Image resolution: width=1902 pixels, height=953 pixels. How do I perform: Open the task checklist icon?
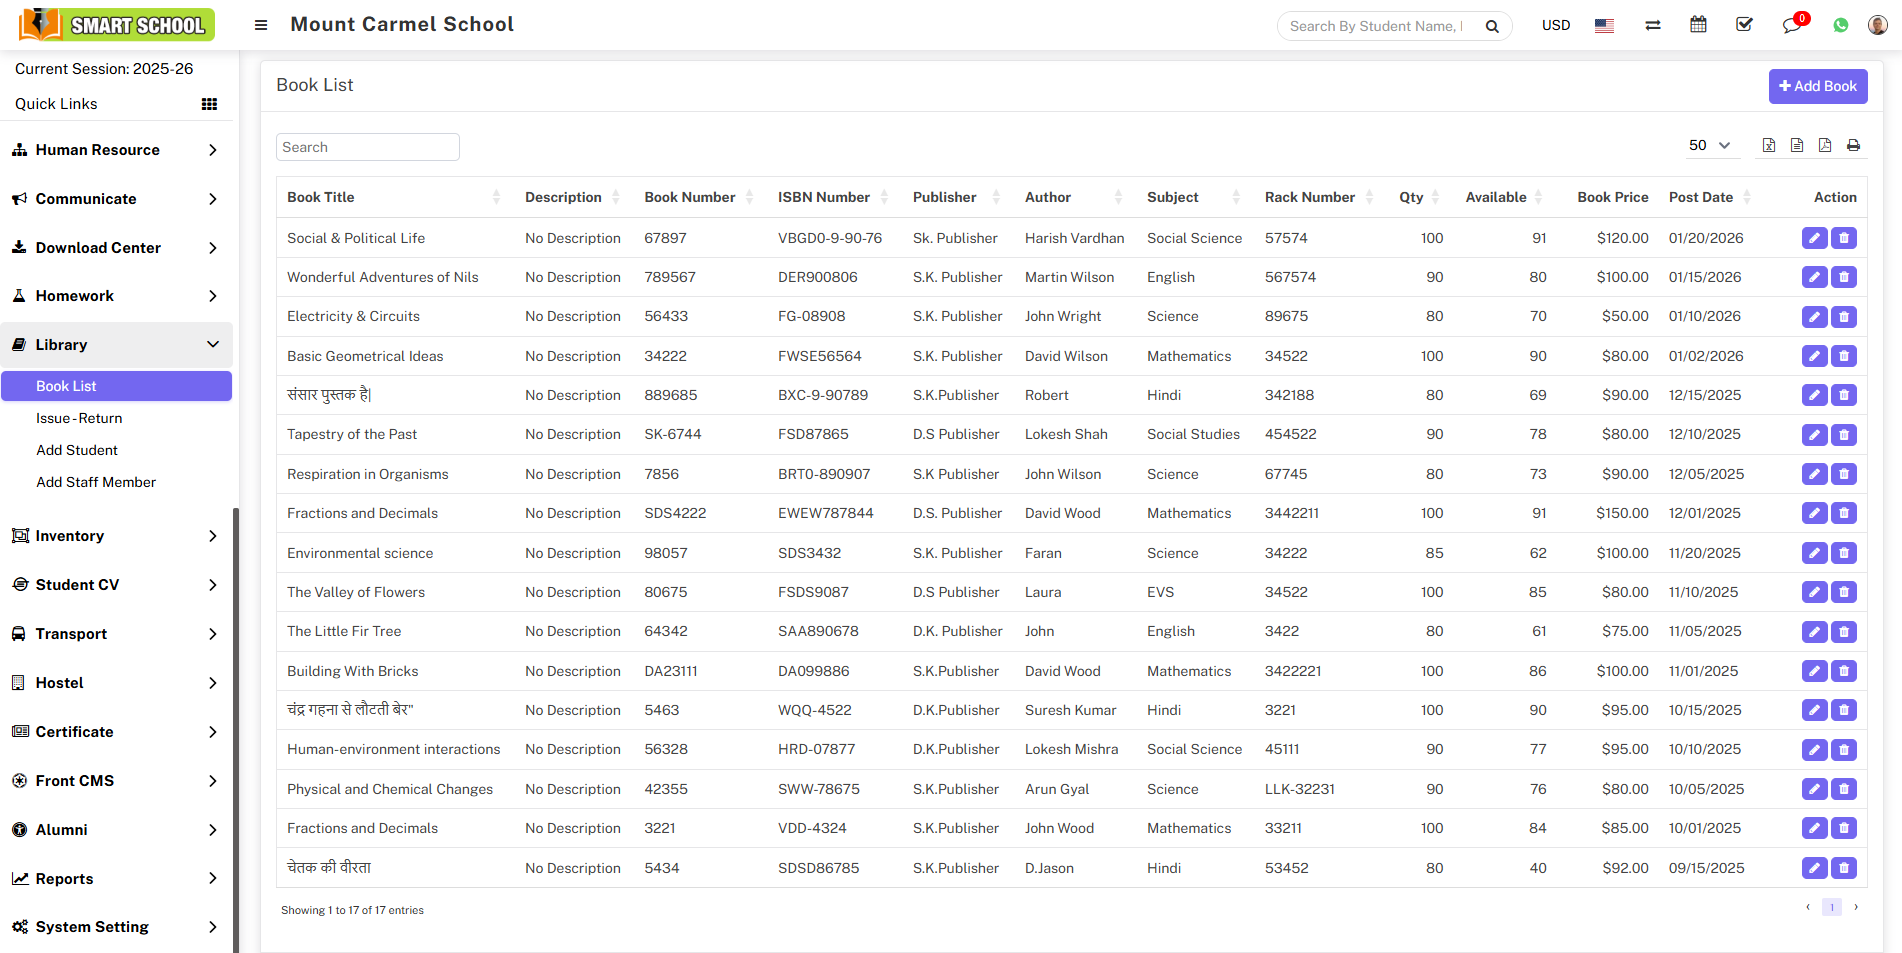click(x=1744, y=25)
